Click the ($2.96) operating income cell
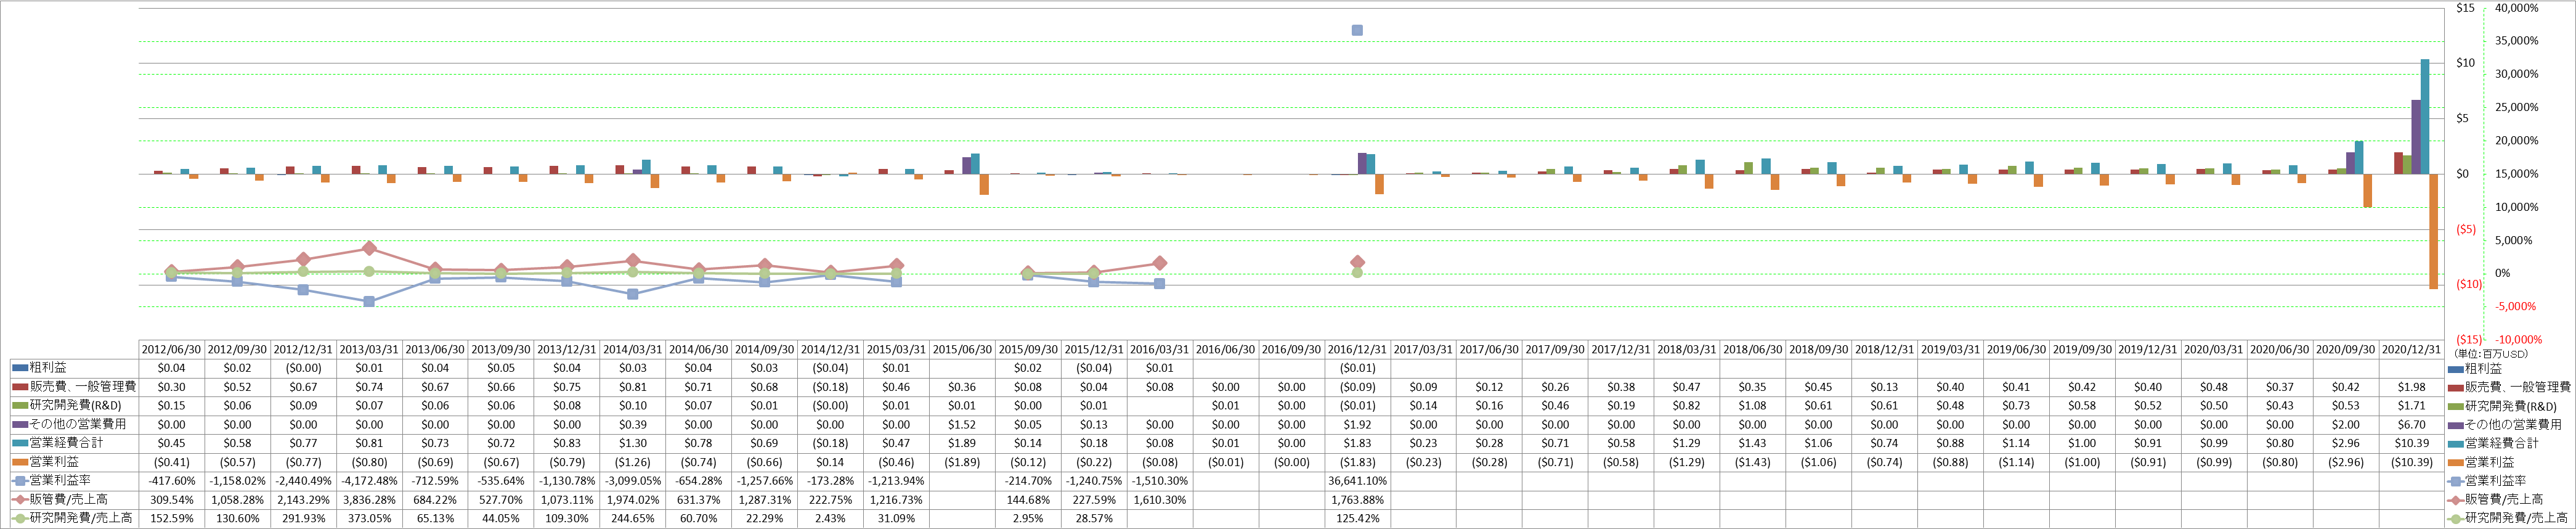The width and height of the screenshot is (2576, 529). (x=2345, y=462)
